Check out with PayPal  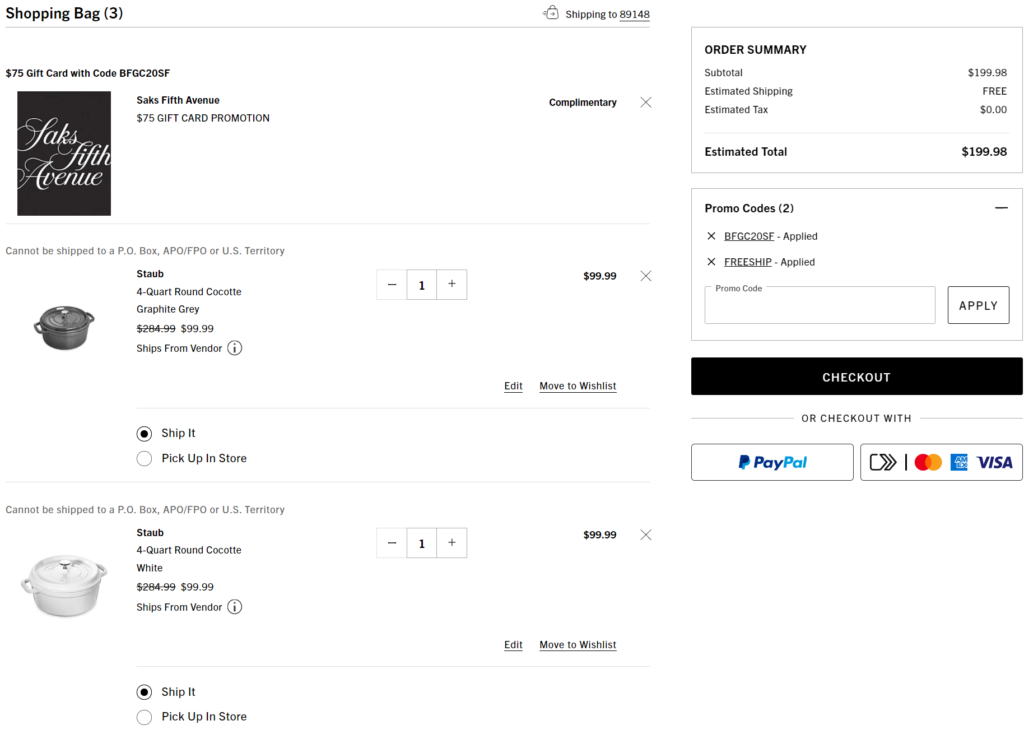tap(772, 462)
